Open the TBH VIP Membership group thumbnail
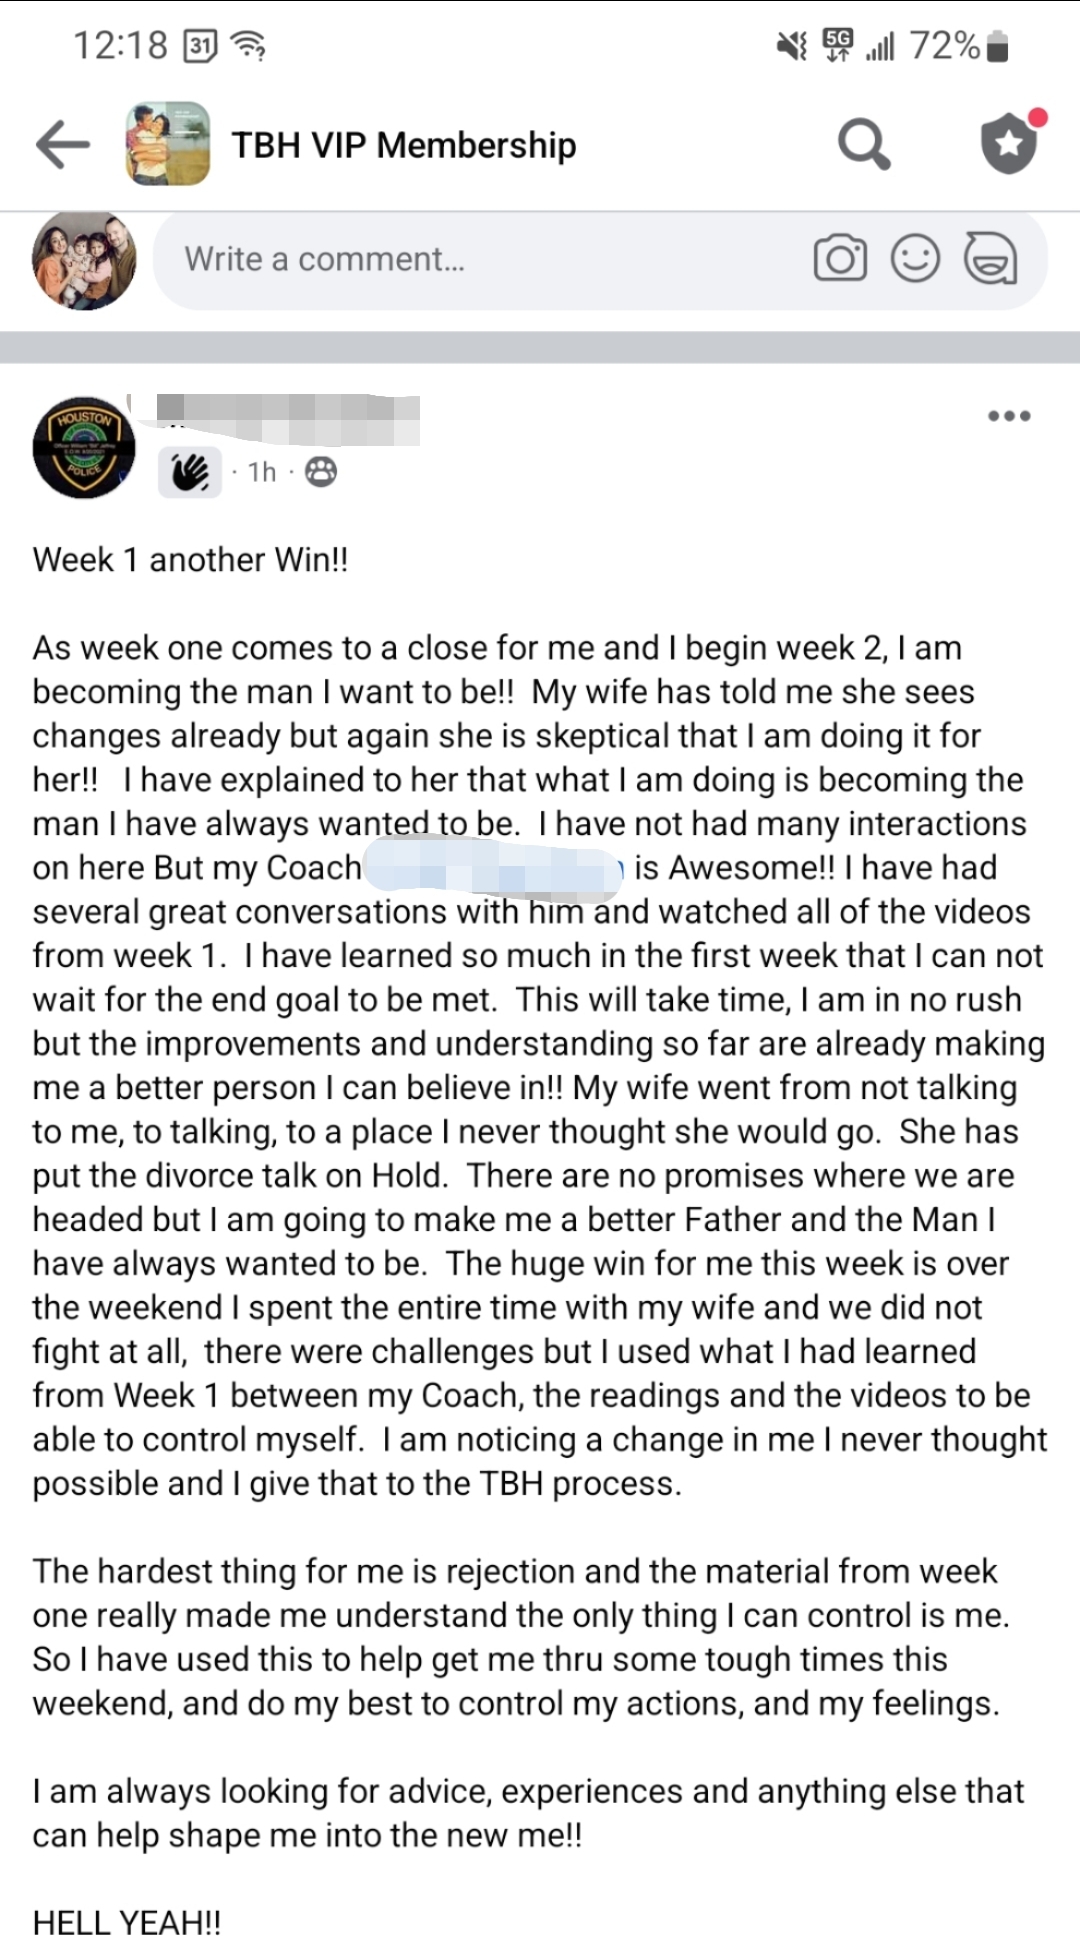 [168, 144]
